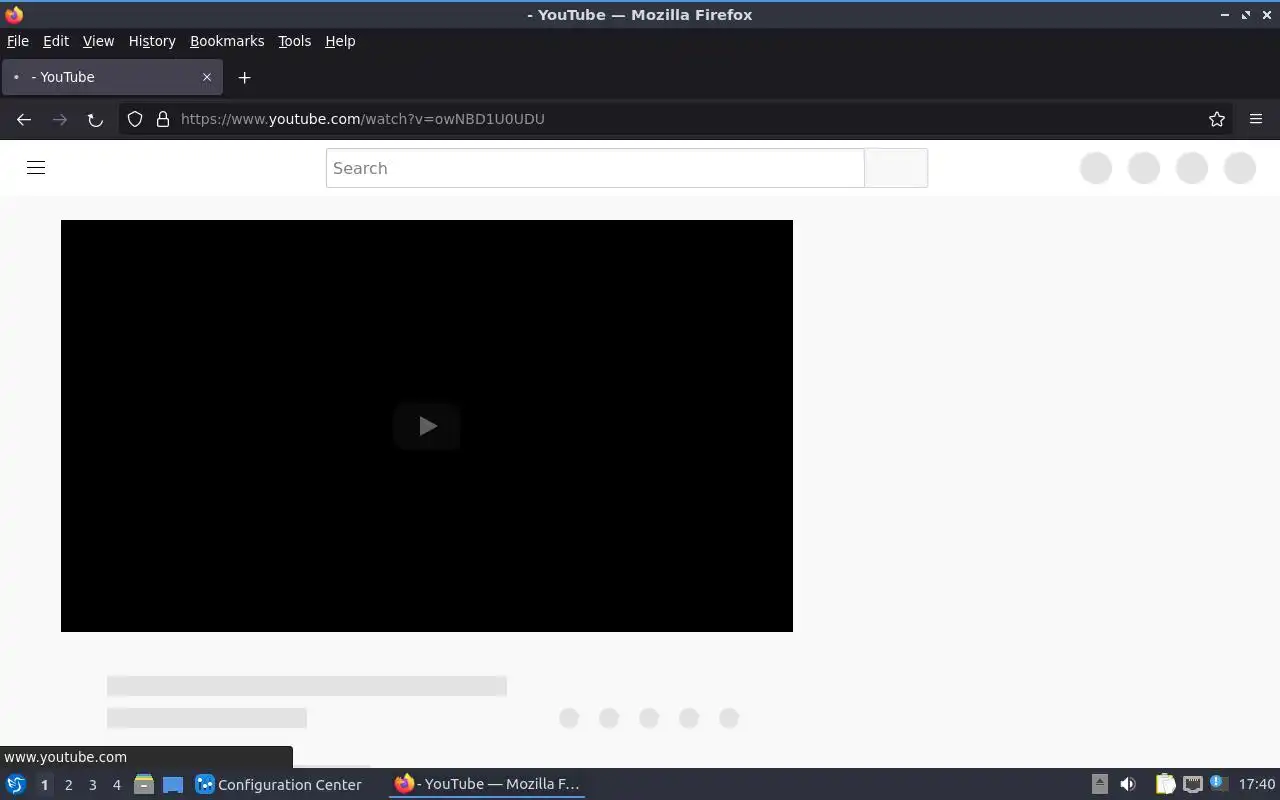Click the browser forward arrow
Screen dimensions: 1280x800
[60, 119]
